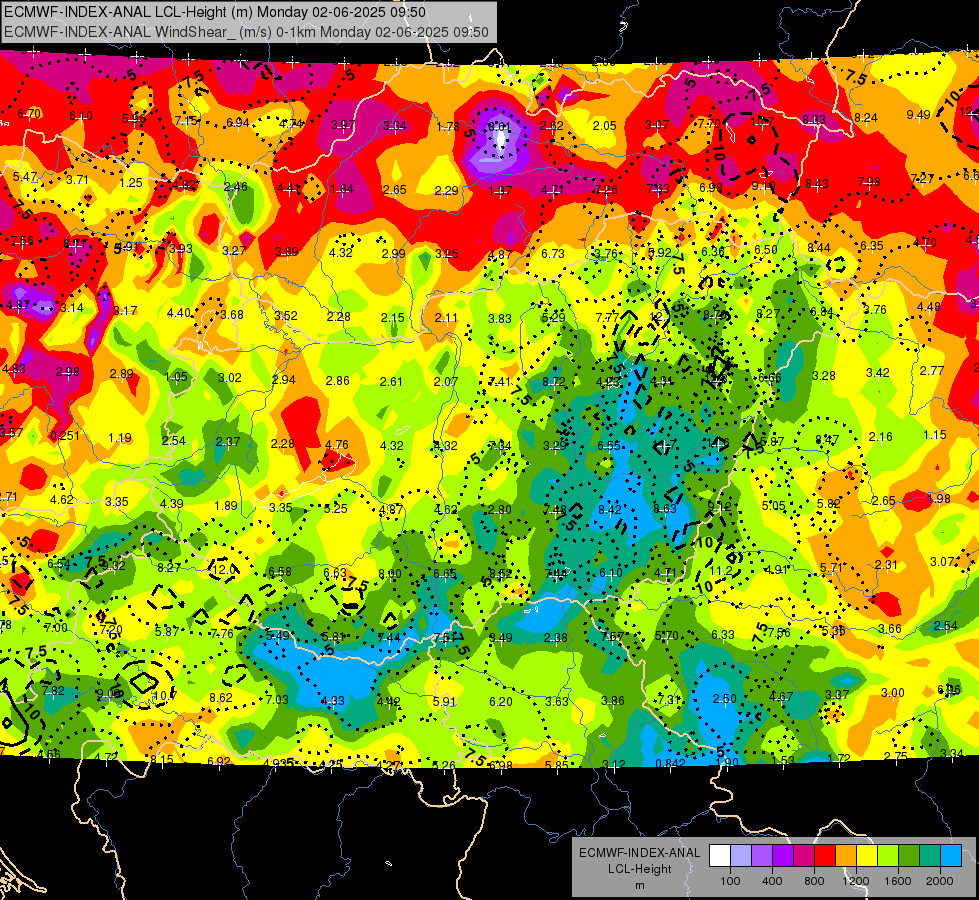Click the violet legend swatch right of 400
979x900 pixels.
783,856
